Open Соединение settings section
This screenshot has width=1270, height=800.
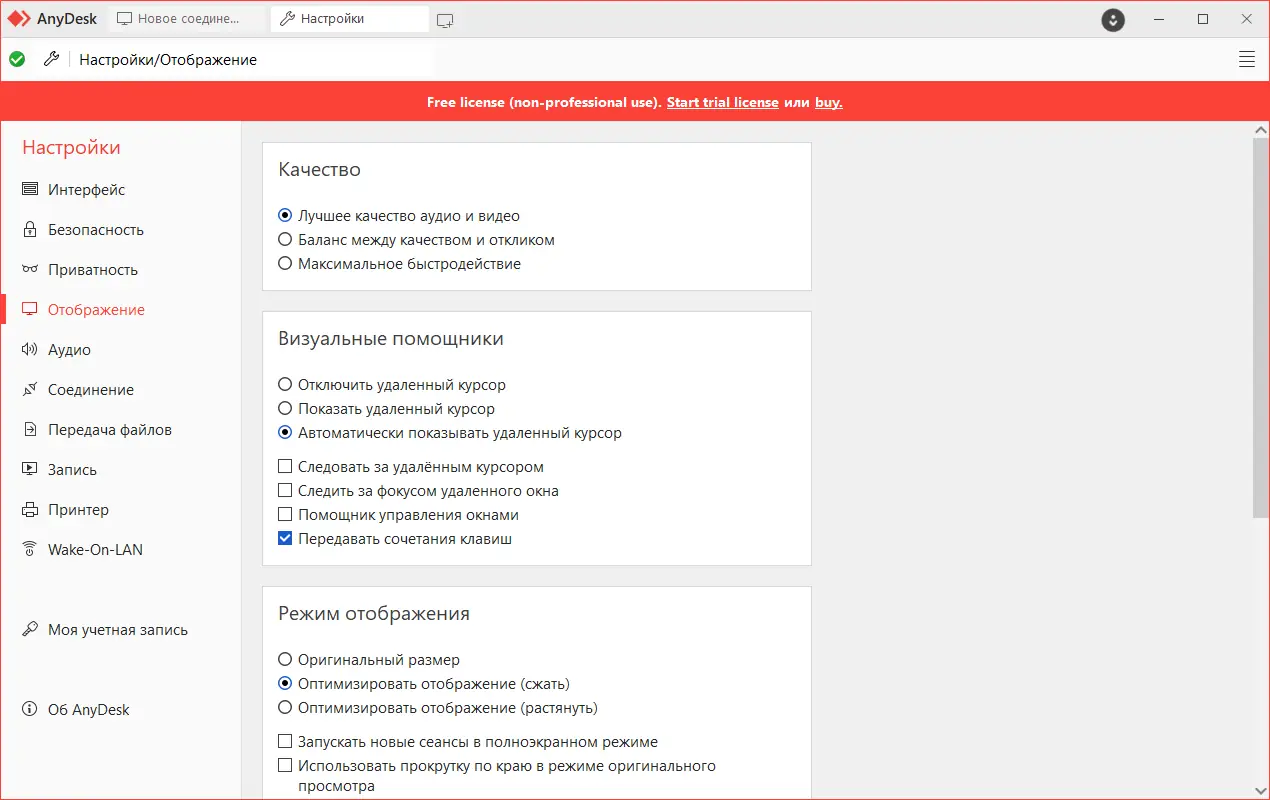click(90, 390)
